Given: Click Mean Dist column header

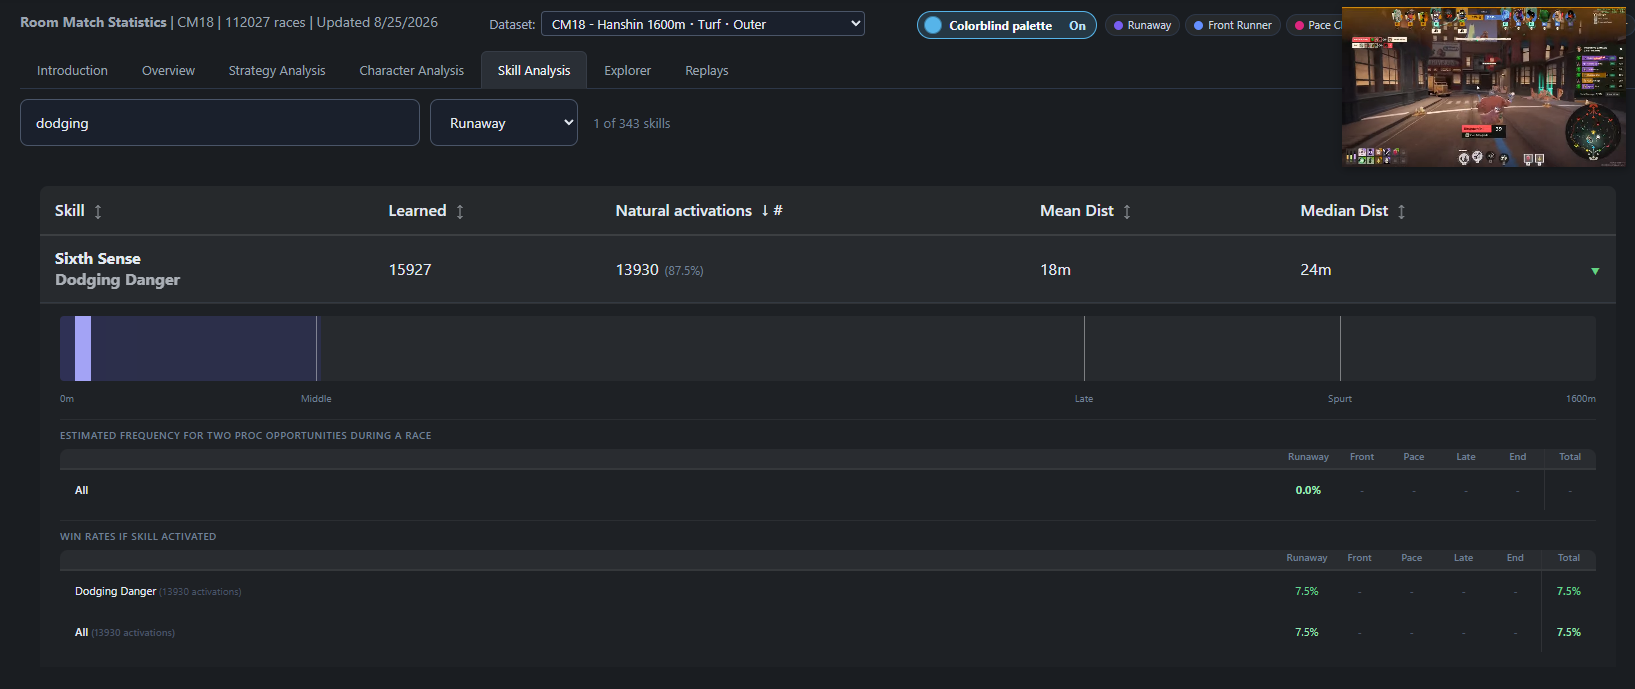Looking at the screenshot, I should coord(1076,211).
